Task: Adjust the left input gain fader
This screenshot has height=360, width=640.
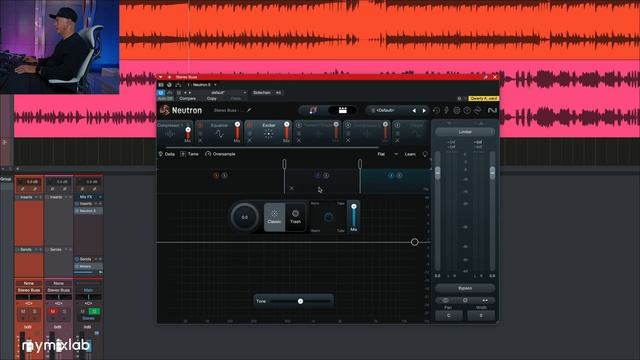Action: tap(438, 172)
